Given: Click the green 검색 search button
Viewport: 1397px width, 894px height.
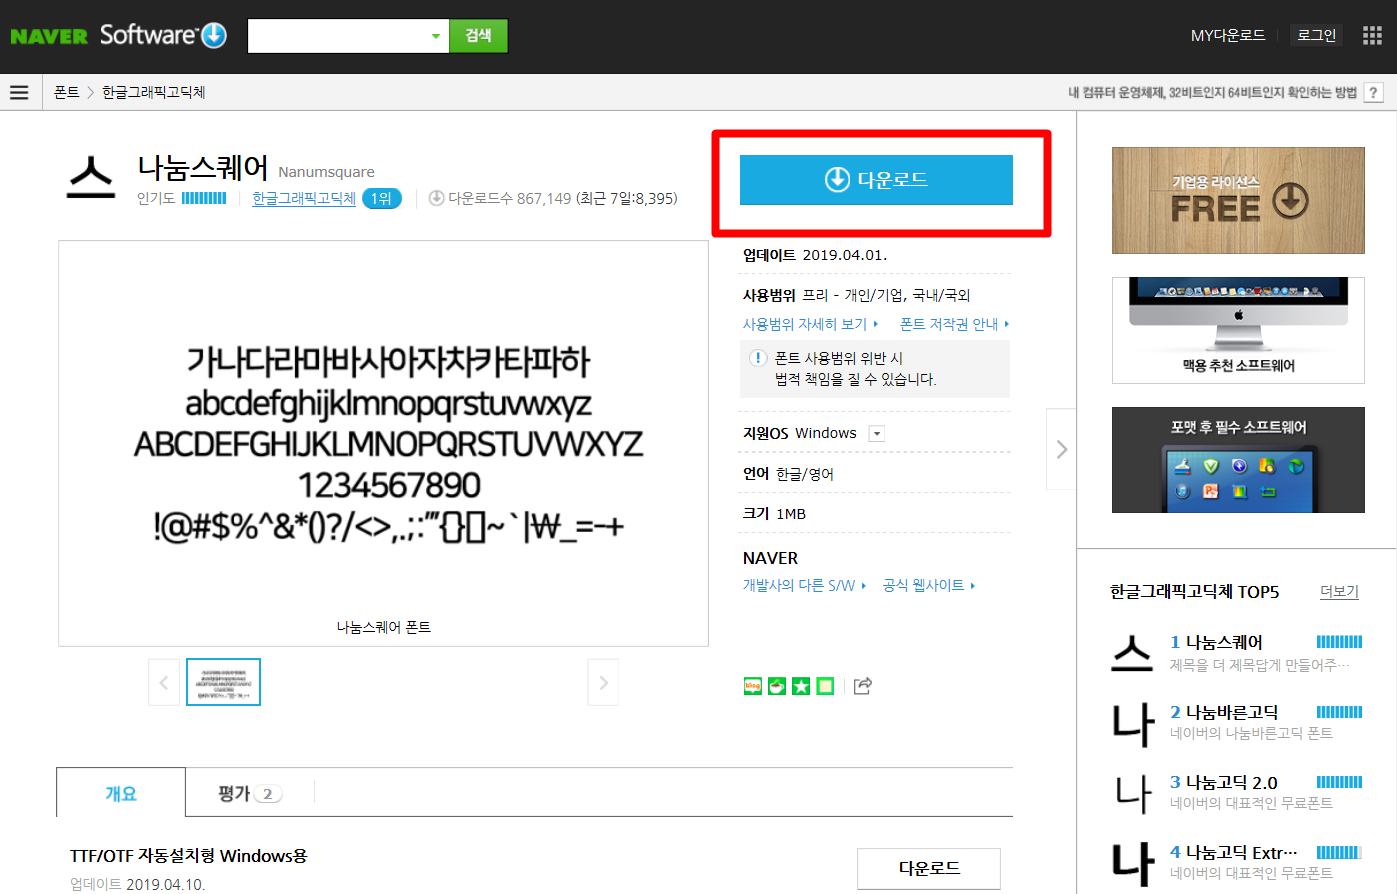Looking at the screenshot, I should (x=478, y=36).
